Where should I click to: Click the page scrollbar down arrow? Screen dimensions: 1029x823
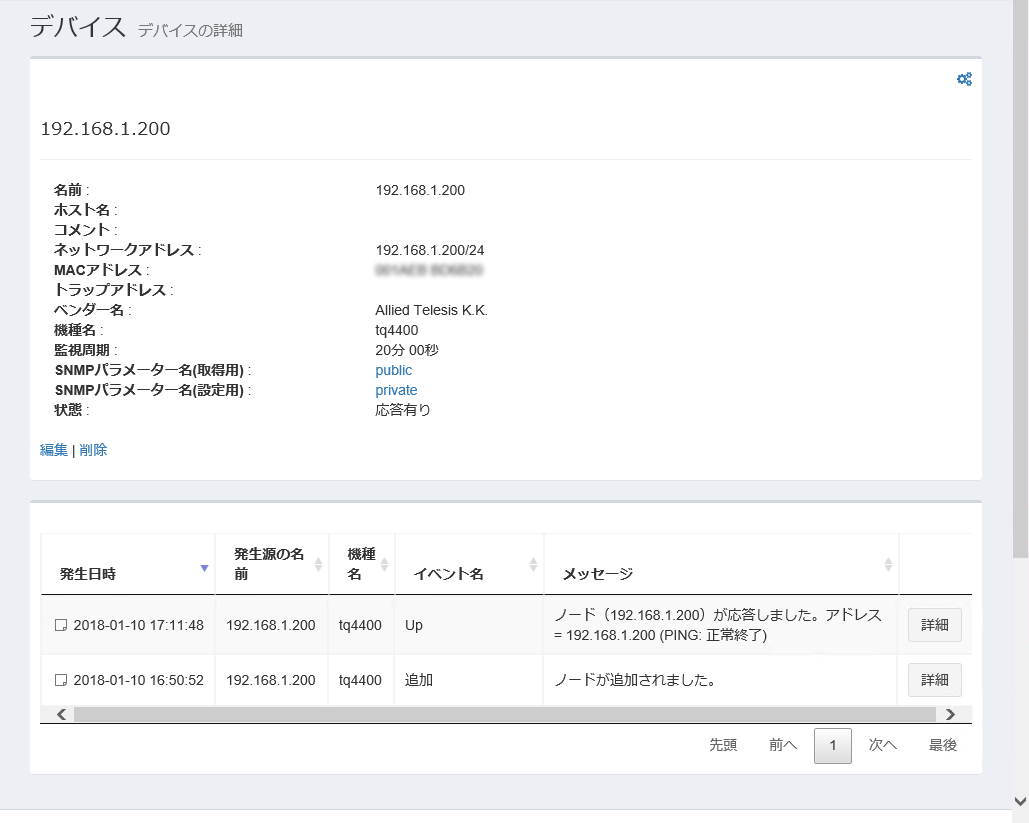click(1020, 801)
